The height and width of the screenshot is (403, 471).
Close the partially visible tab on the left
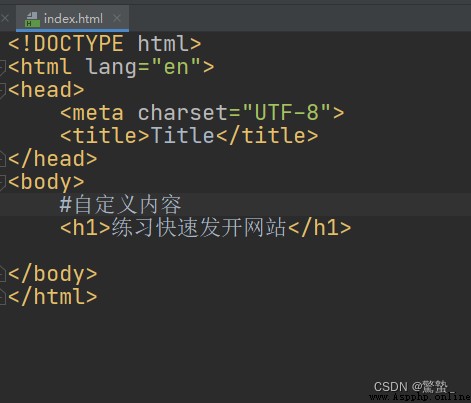5,18
